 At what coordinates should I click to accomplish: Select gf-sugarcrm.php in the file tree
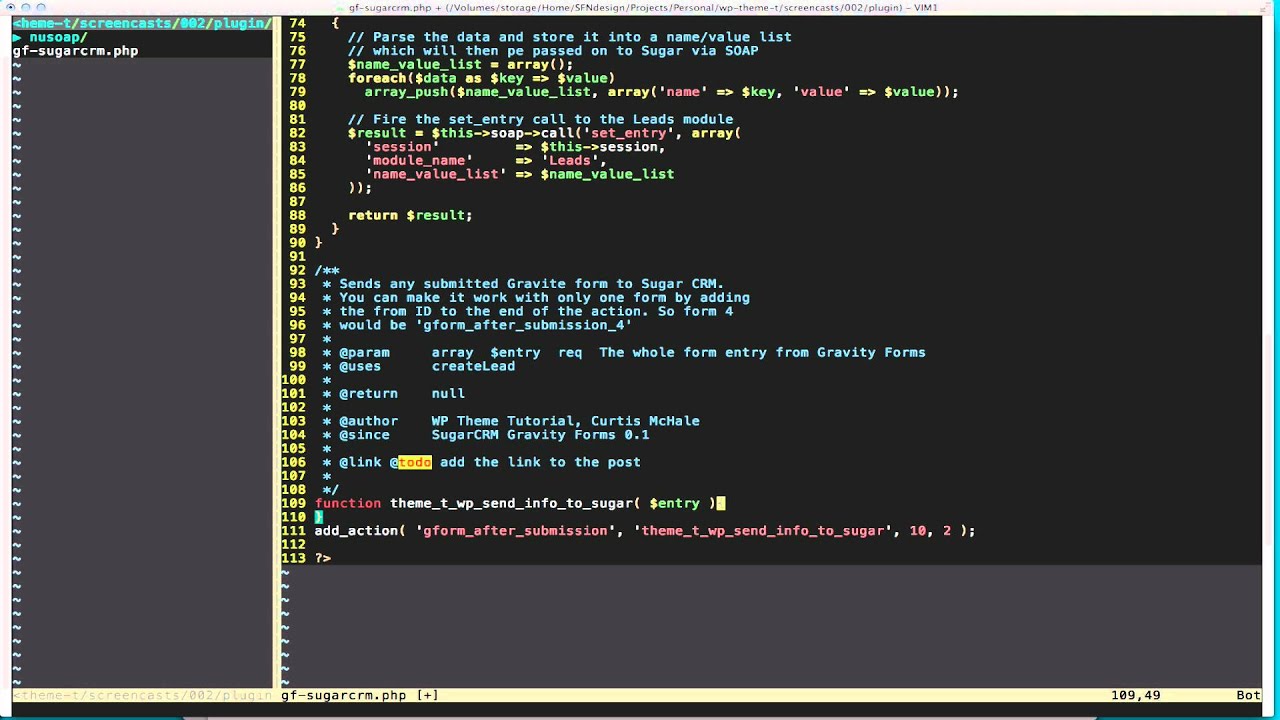coord(75,51)
